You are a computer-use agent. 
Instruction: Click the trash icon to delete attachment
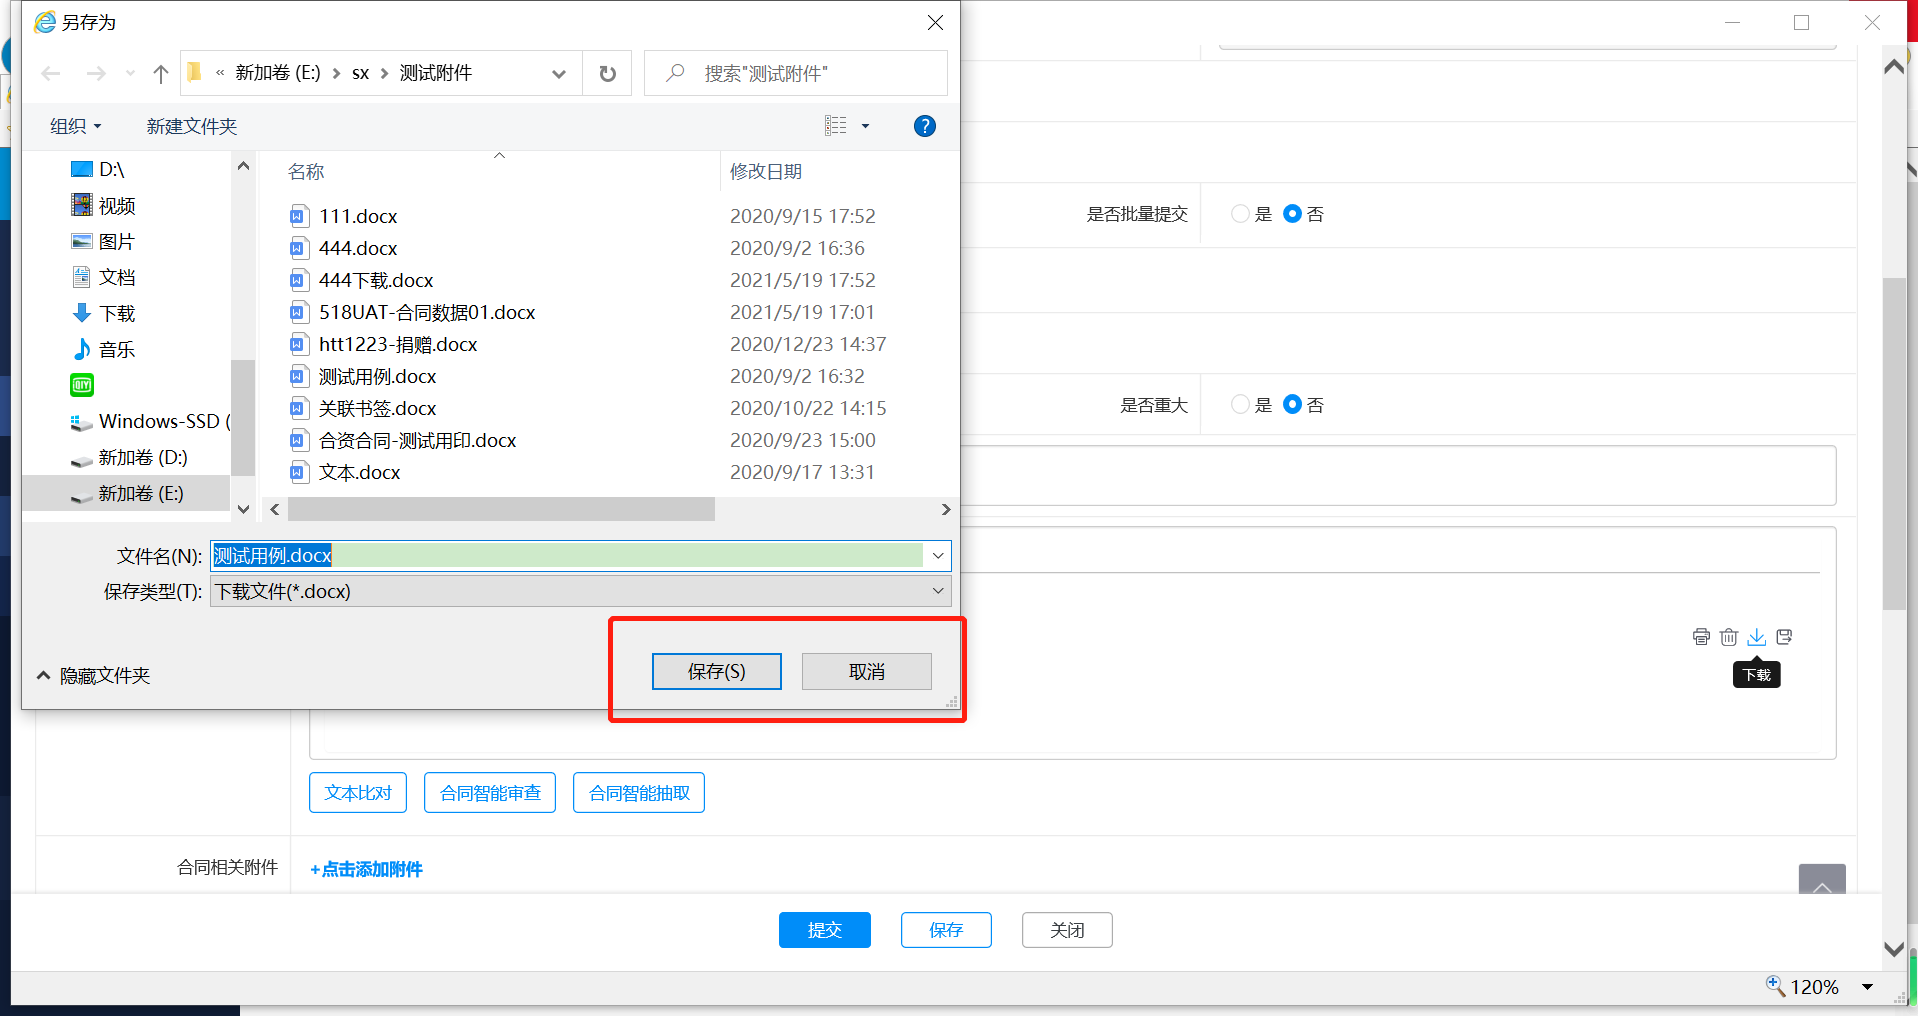1729,637
